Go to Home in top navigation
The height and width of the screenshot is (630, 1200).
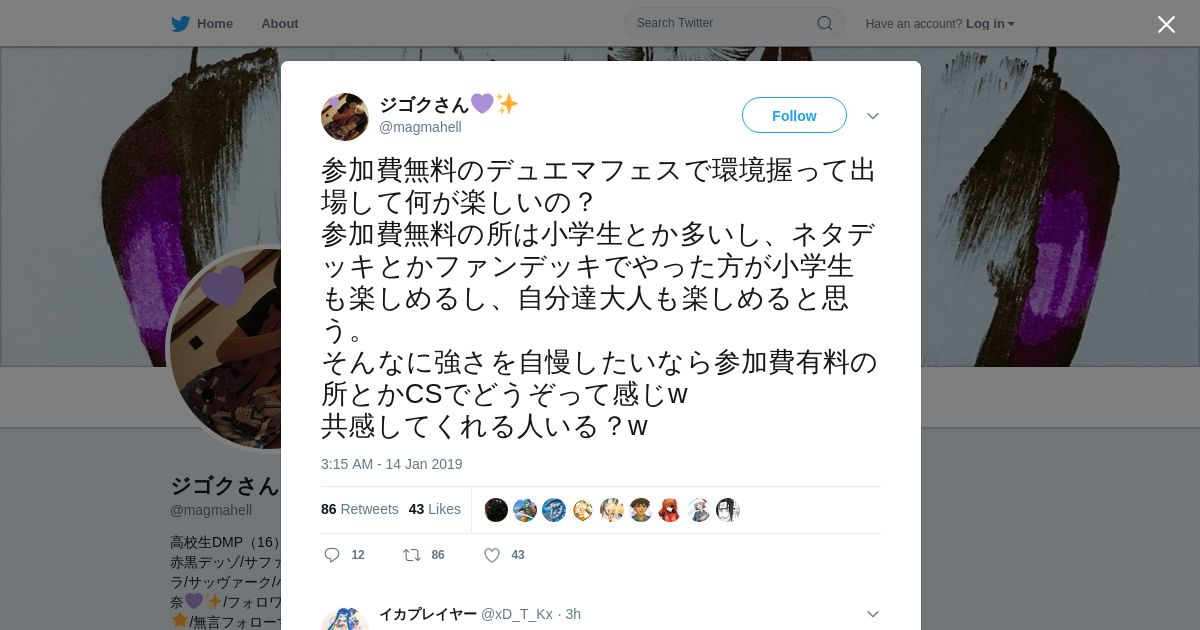202,24
